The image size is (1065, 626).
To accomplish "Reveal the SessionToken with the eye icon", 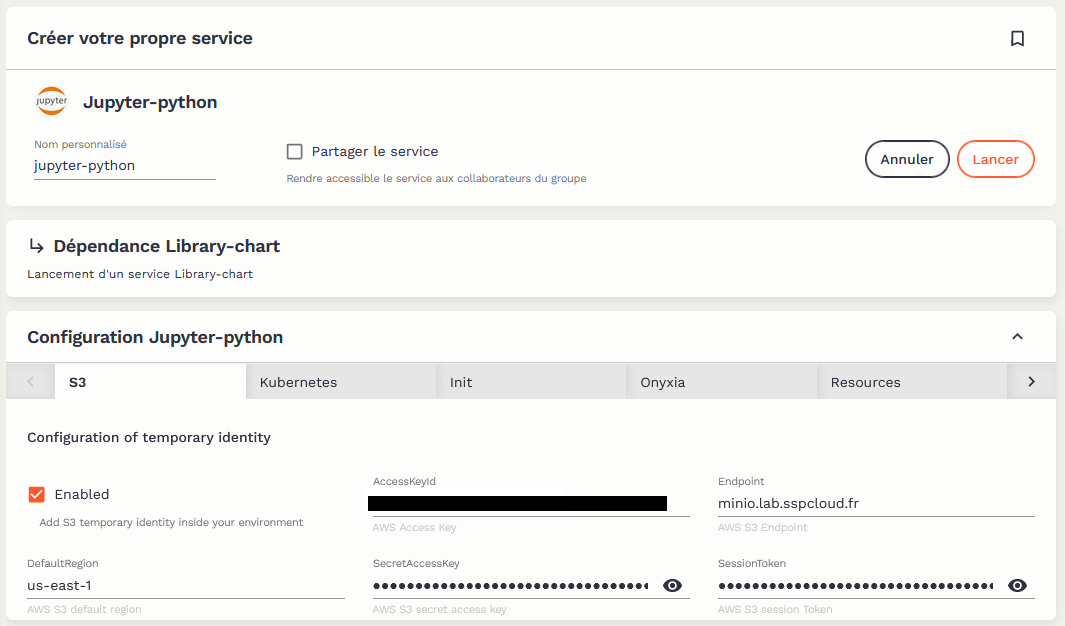I will click(x=1017, y=586).
